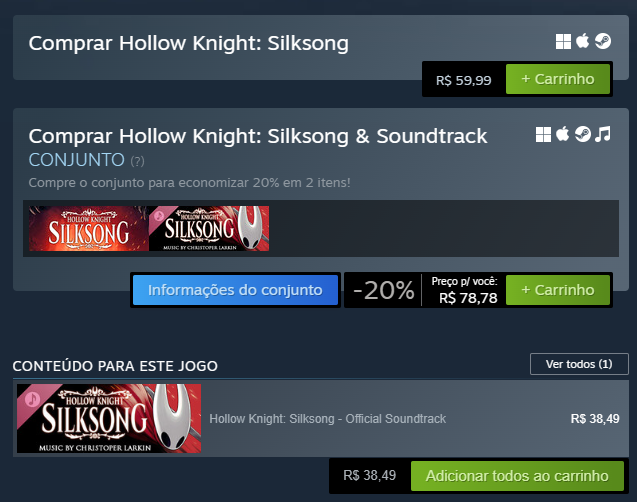
Task: Click the (?) help icon next to CONJUNTO
Action: 137,160
